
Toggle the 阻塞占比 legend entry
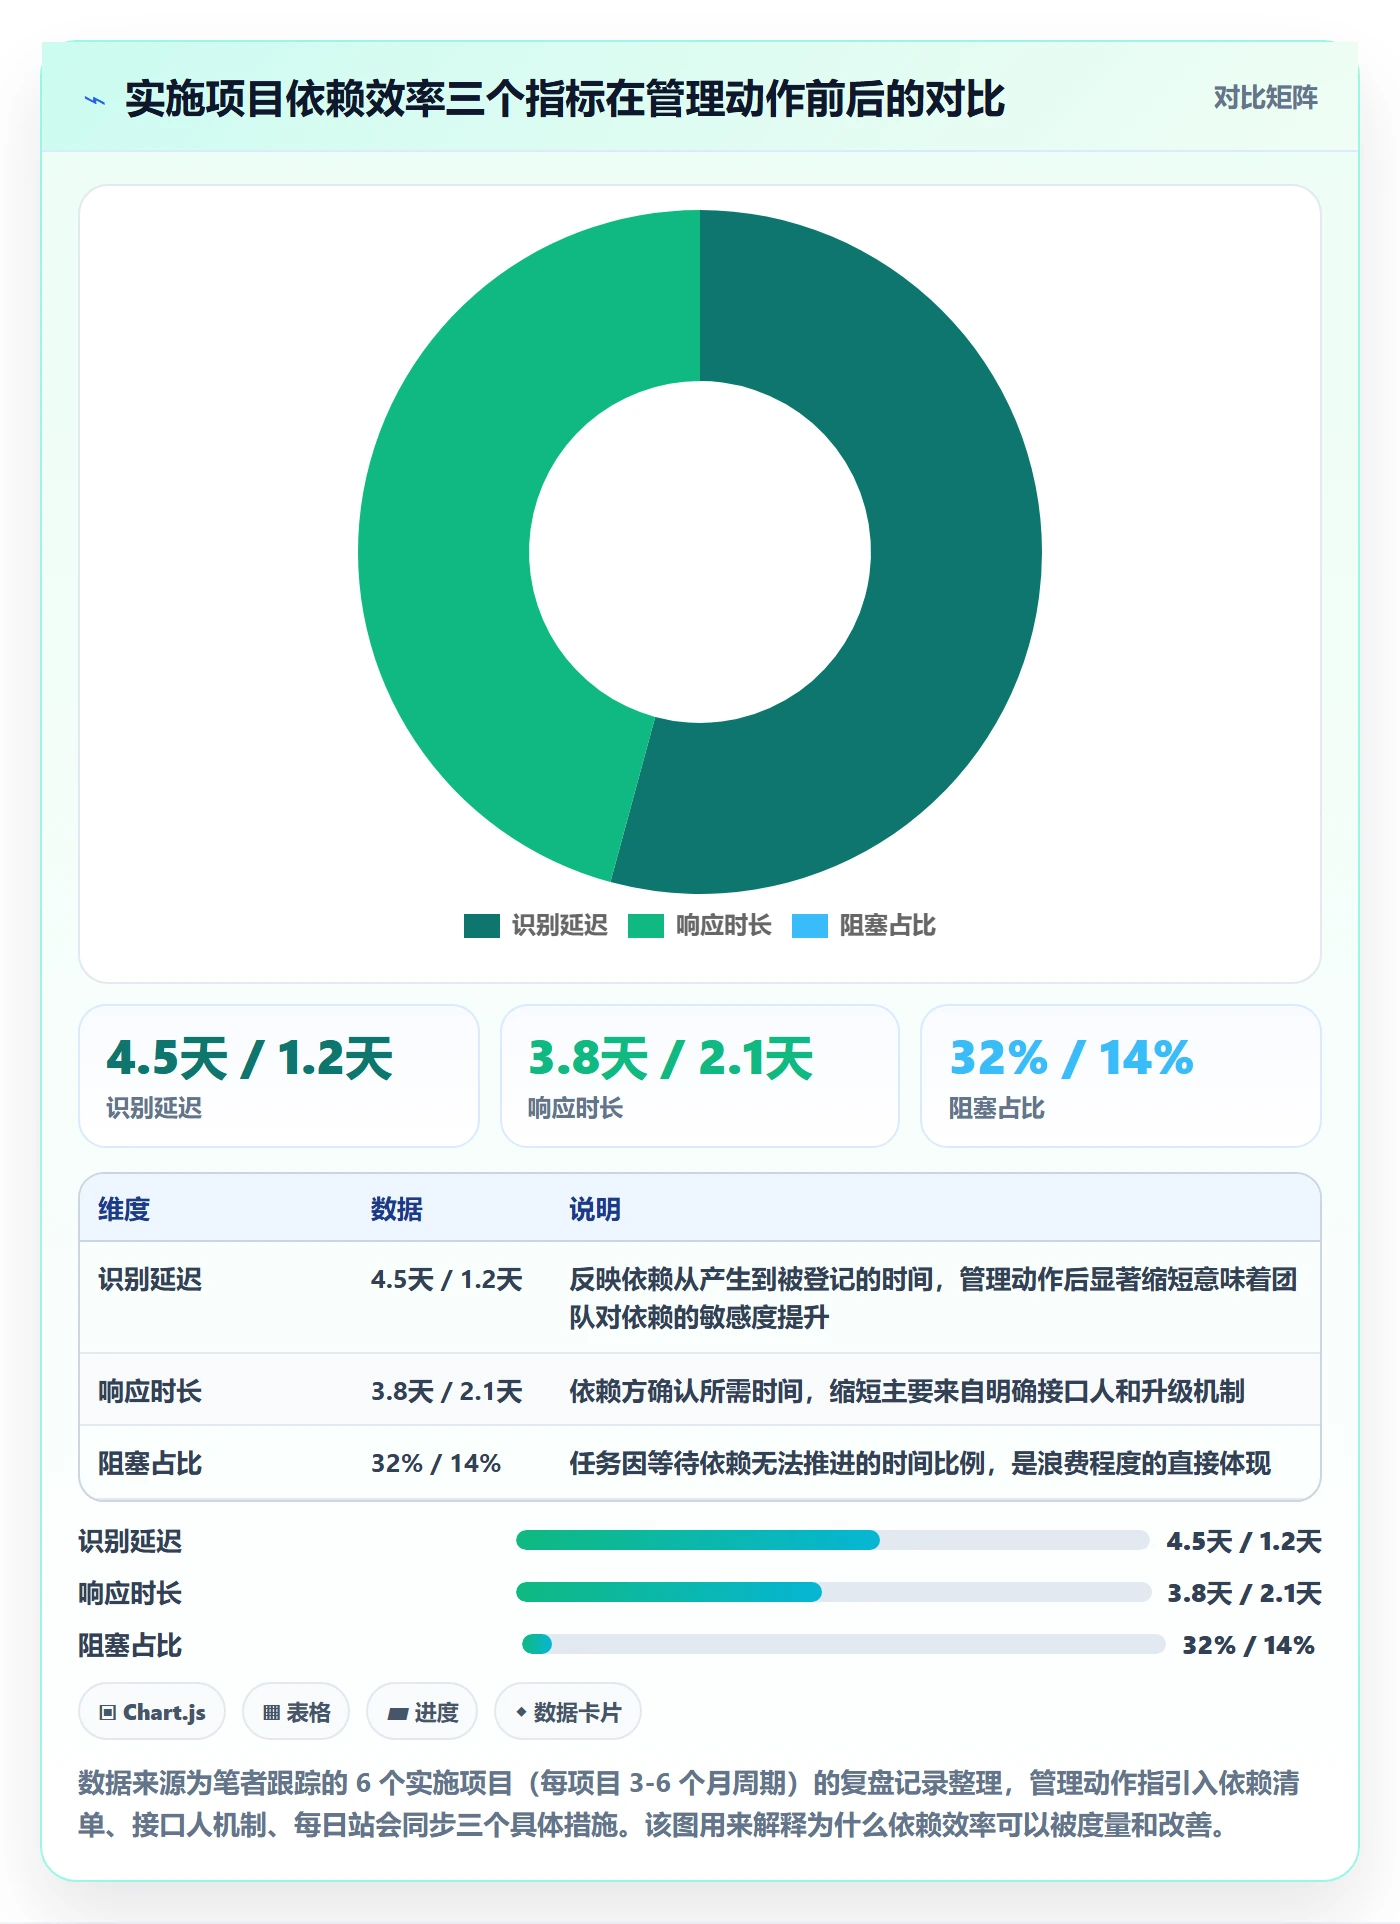coord(864,926)
